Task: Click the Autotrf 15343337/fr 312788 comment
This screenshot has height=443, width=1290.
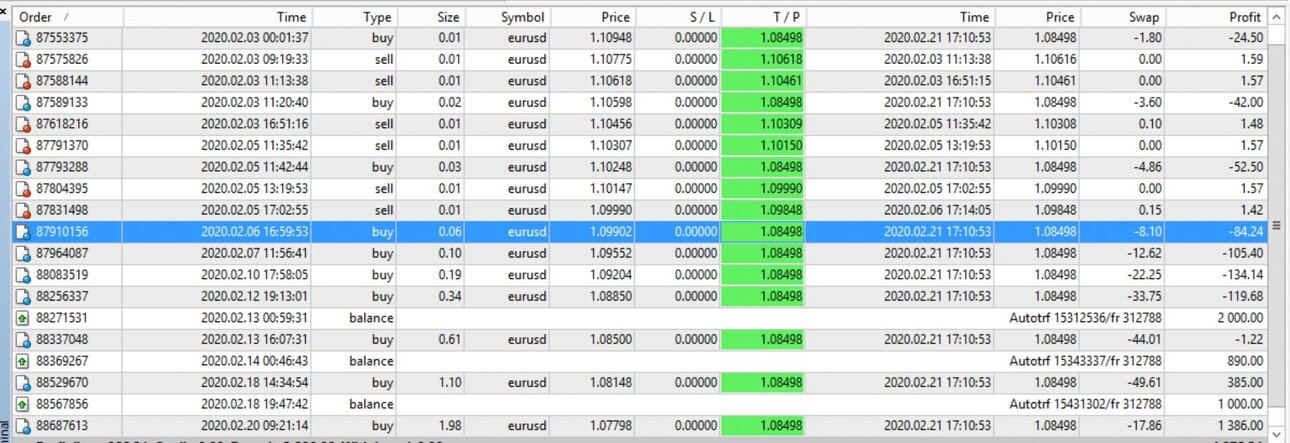Action: pyautogui.click(x=1086, y=361)
